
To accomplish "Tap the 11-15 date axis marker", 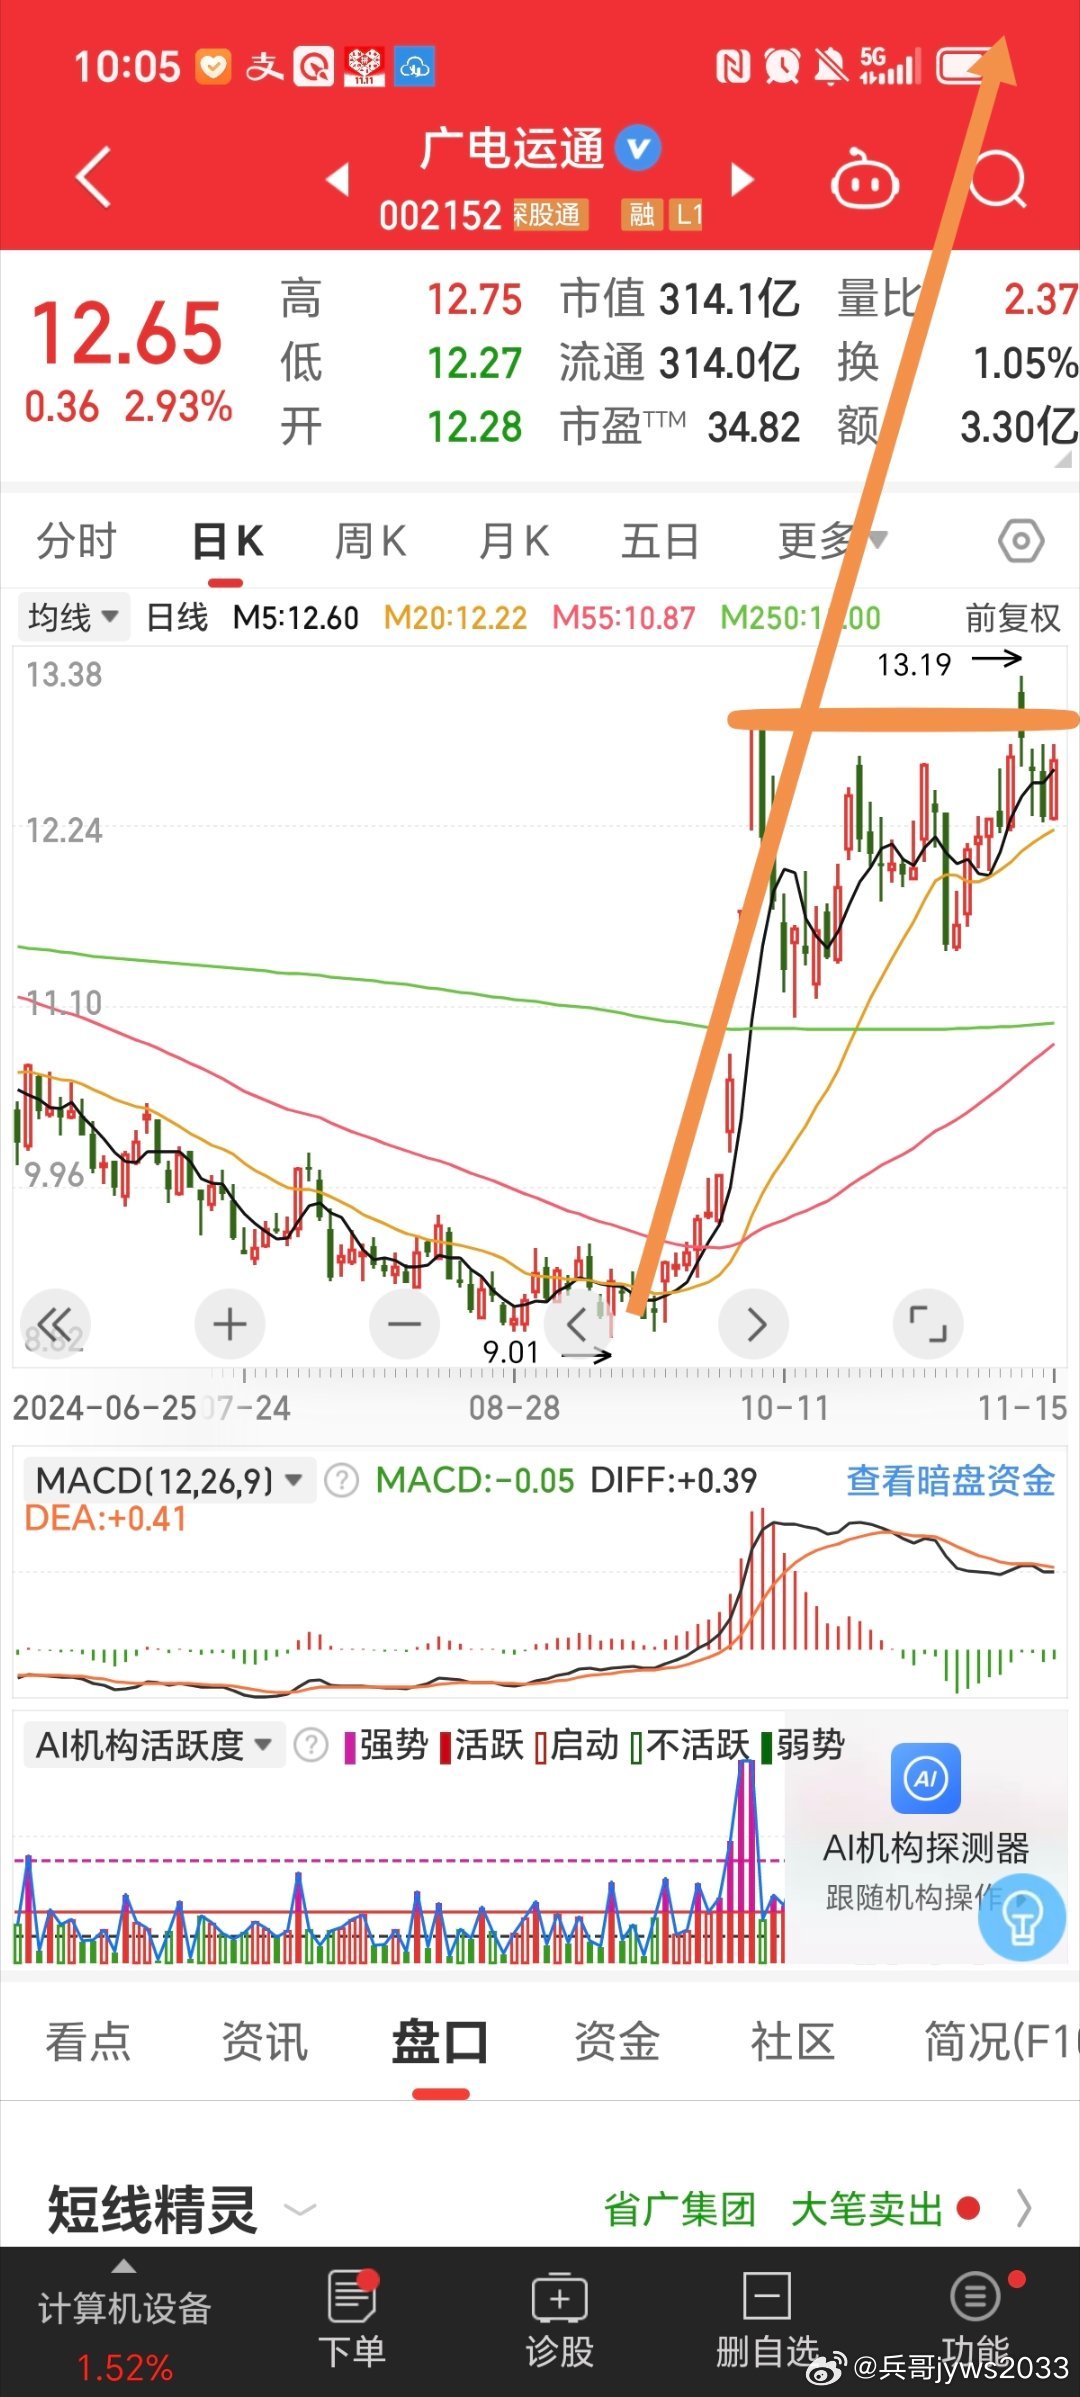I will tap(1023, 1408).
